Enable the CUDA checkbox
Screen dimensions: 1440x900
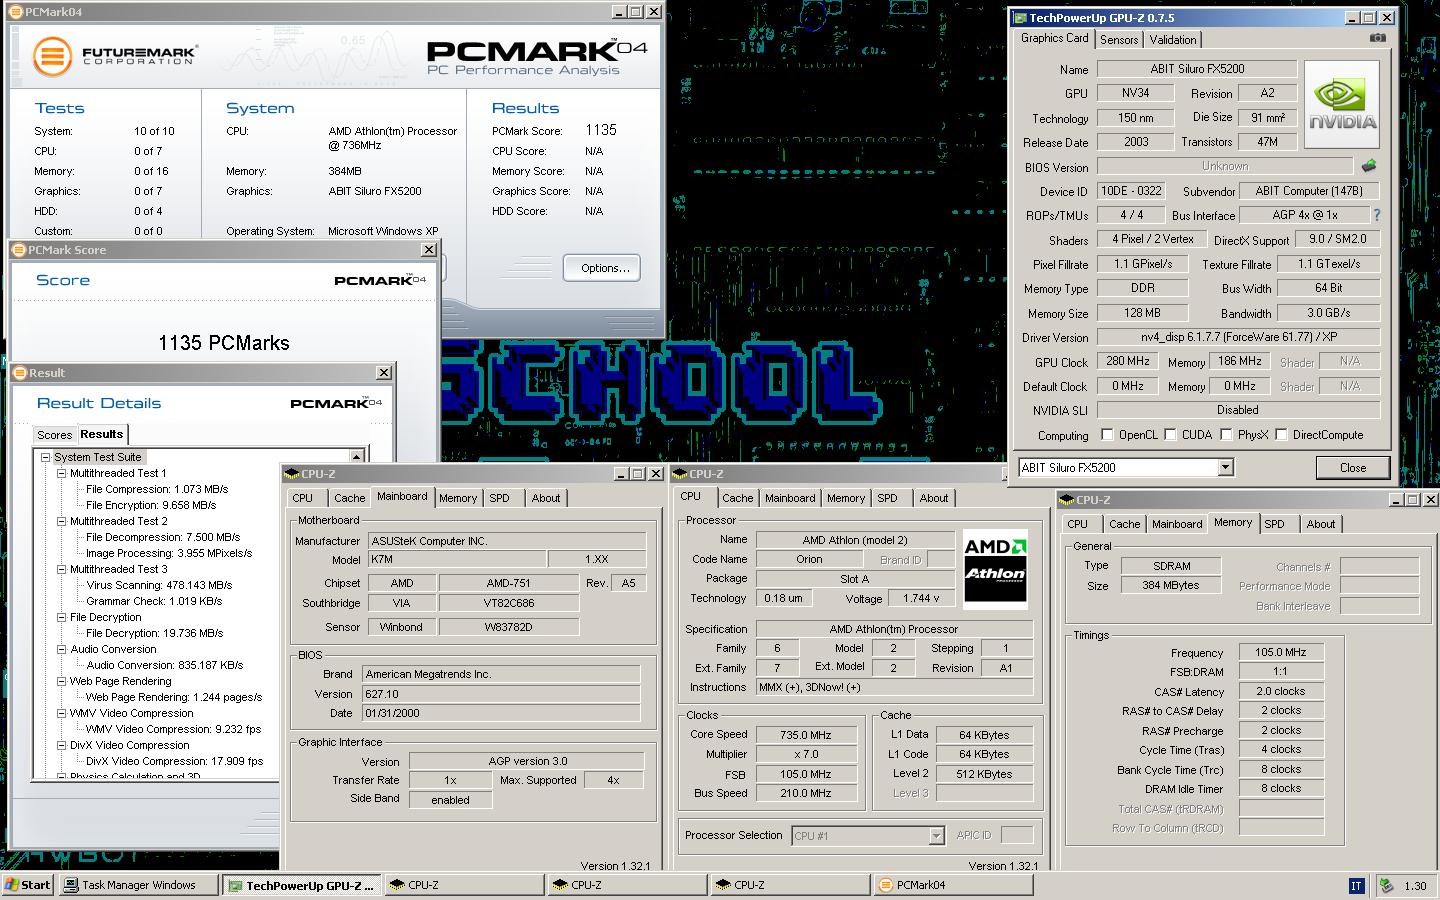coord(1170,435)
